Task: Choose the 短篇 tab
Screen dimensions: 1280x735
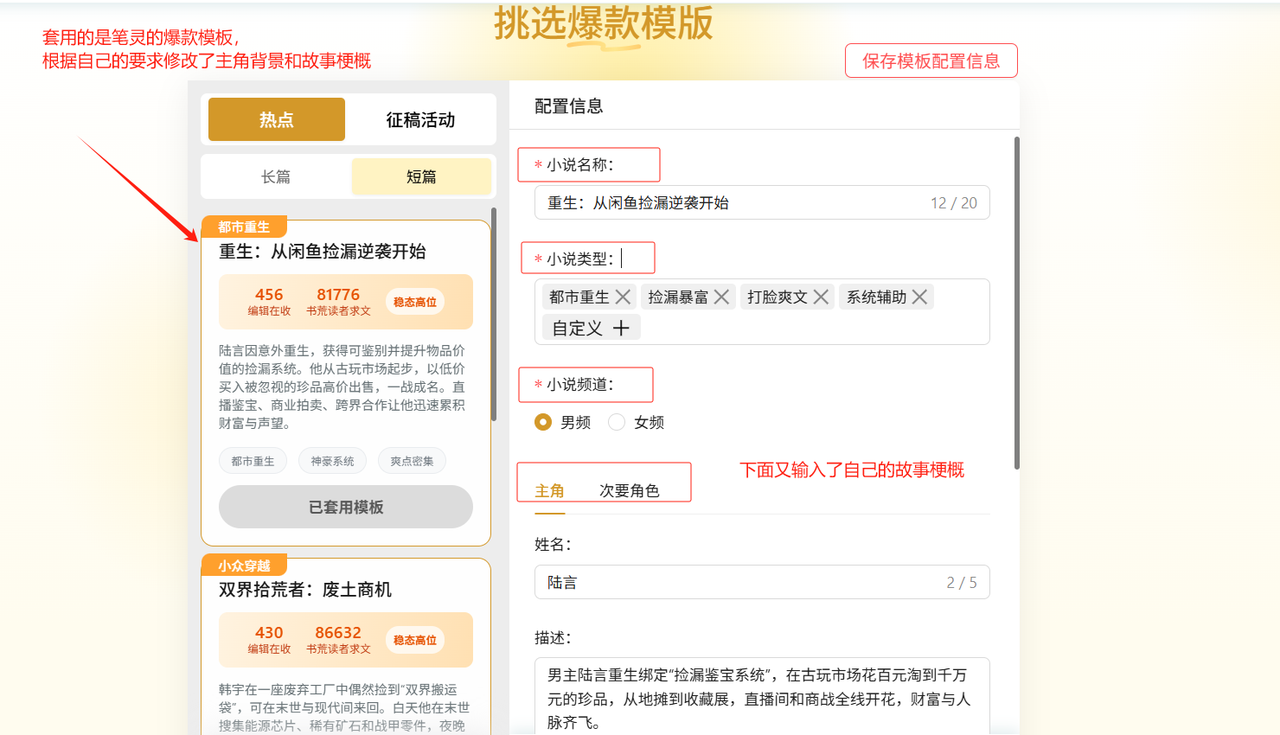Action: (421, 177)
